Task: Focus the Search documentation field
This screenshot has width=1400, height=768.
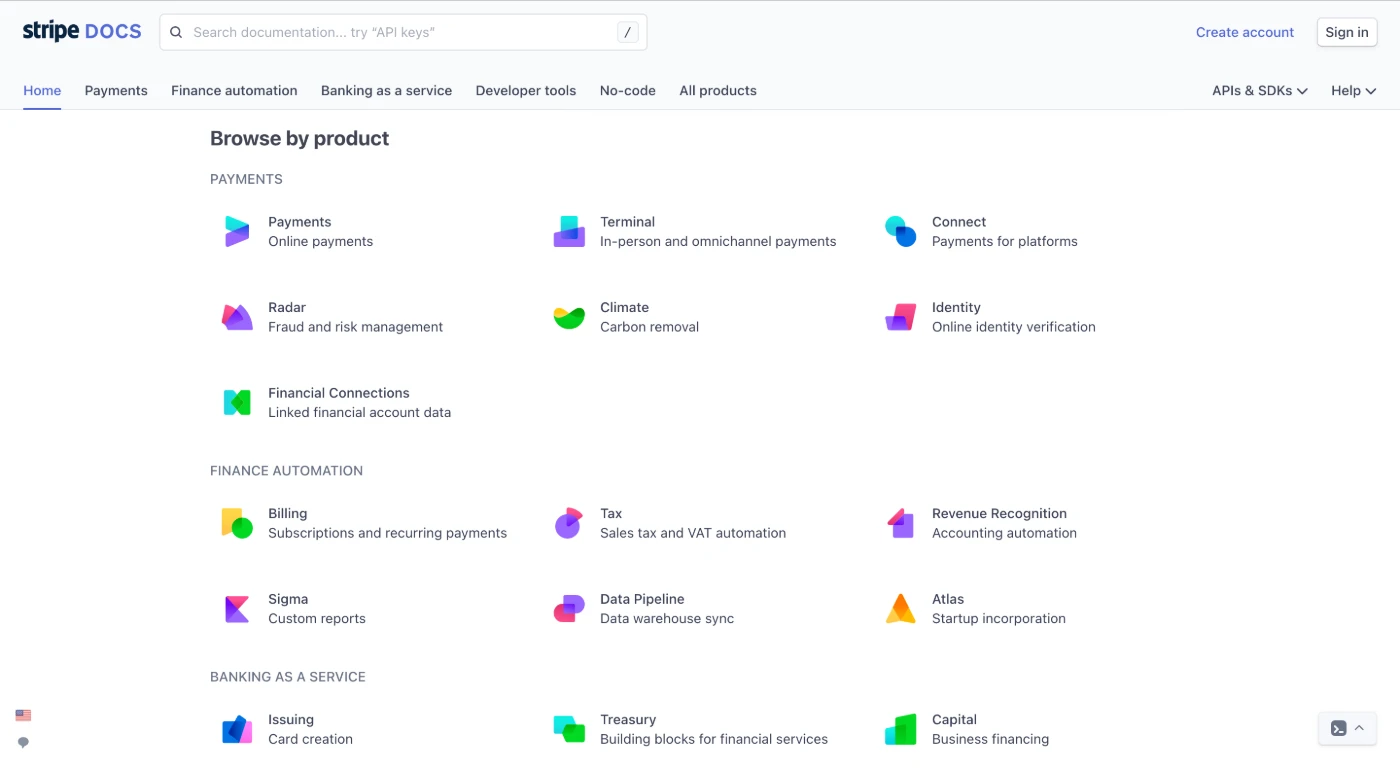Action: tap(403, 32)
